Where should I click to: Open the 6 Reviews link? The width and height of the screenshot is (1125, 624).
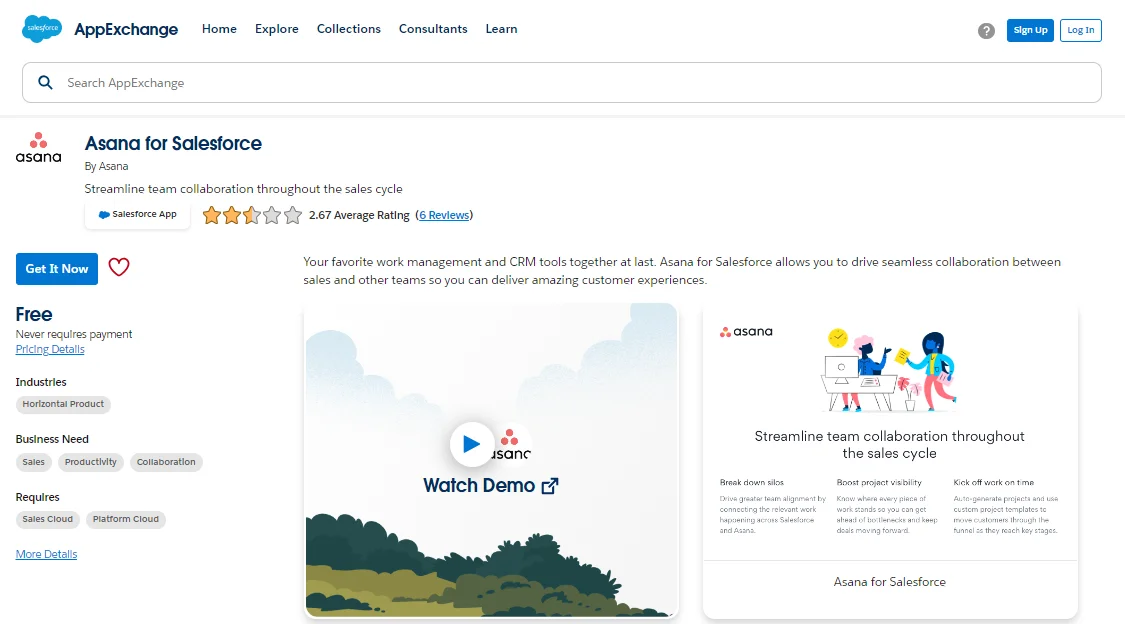pos(444,215)
